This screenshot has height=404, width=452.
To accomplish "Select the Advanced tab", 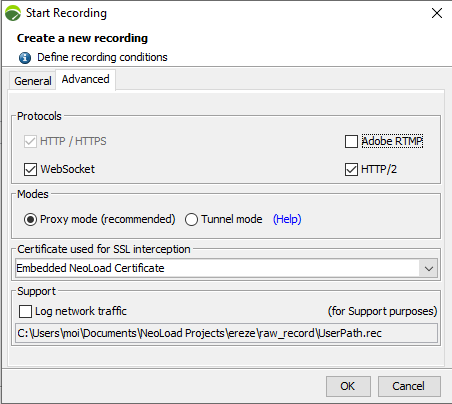I will tap(86, 80).
